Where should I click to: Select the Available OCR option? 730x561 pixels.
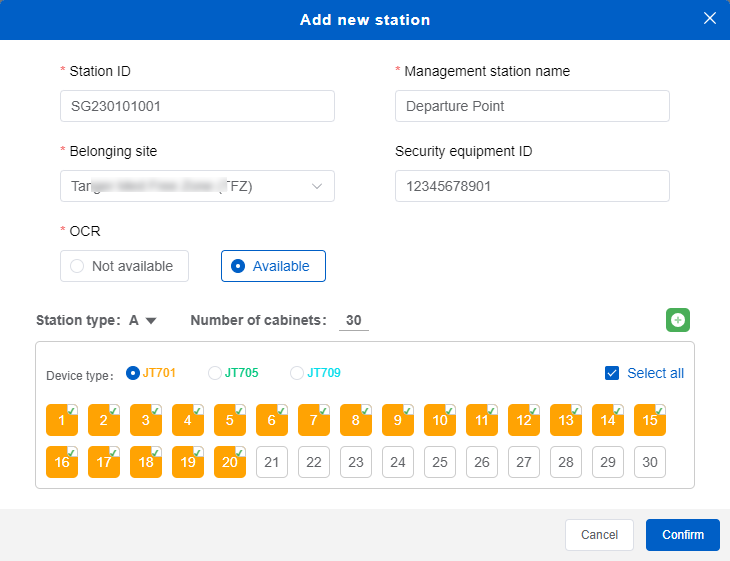pos(273,266)
